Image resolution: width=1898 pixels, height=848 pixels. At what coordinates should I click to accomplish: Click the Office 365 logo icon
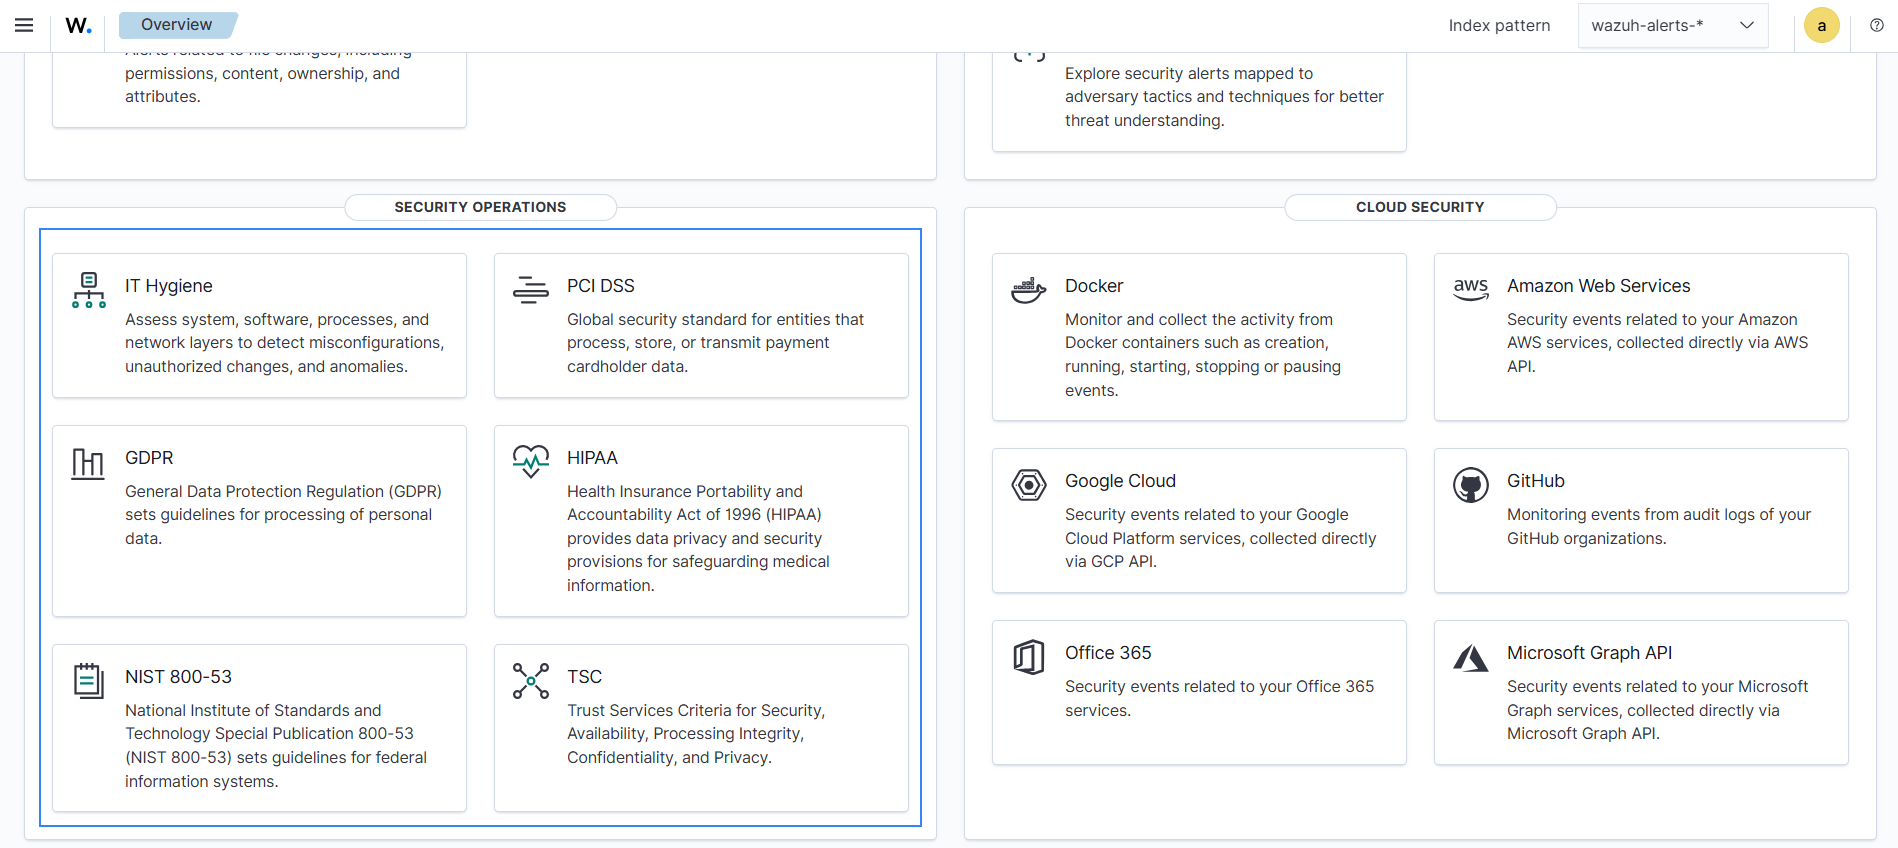tap(1028, 657)
